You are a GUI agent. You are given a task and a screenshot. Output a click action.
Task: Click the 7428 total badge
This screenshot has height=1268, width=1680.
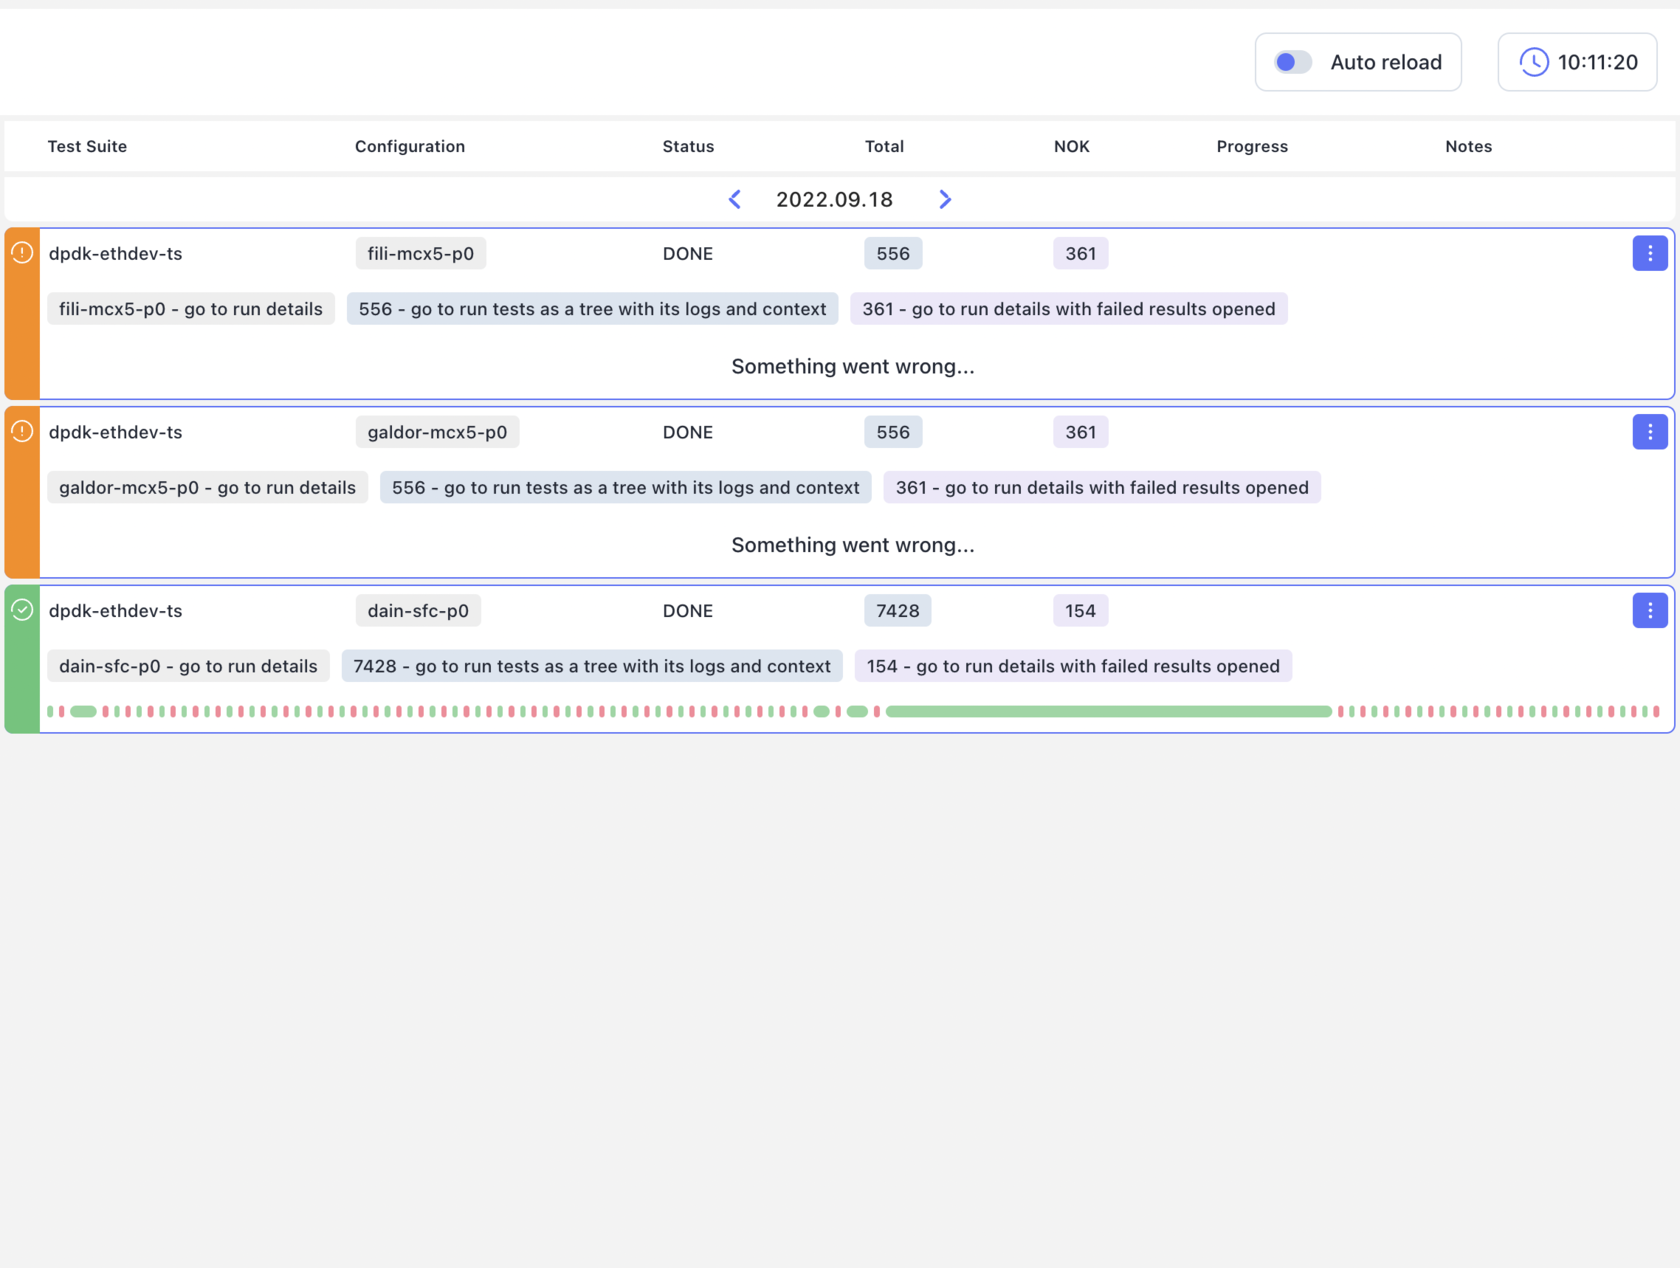pos(898,610)
